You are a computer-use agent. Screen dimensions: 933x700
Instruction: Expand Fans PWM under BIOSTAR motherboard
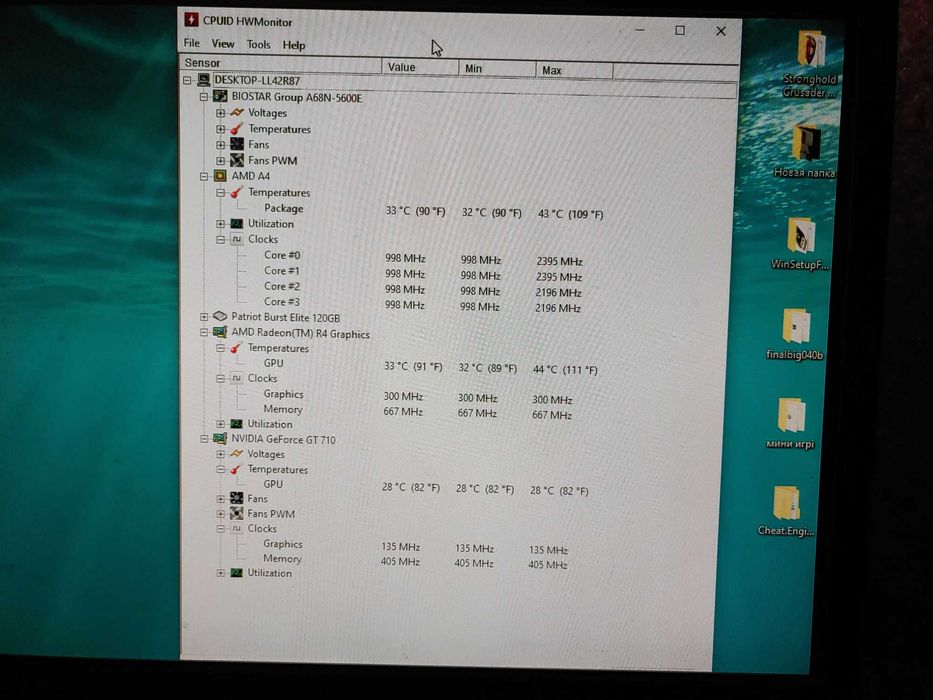[x=221, y=160]
